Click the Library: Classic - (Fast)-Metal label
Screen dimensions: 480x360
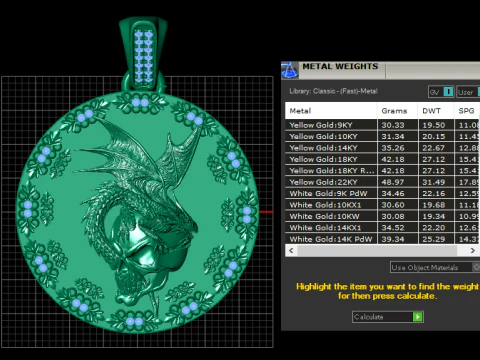333,91
